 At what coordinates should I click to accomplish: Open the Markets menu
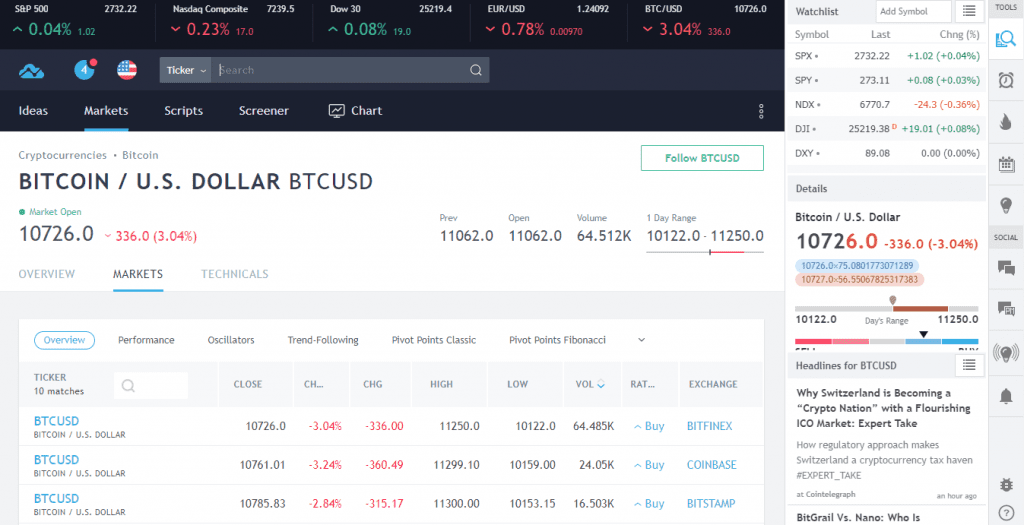(106, 110)
